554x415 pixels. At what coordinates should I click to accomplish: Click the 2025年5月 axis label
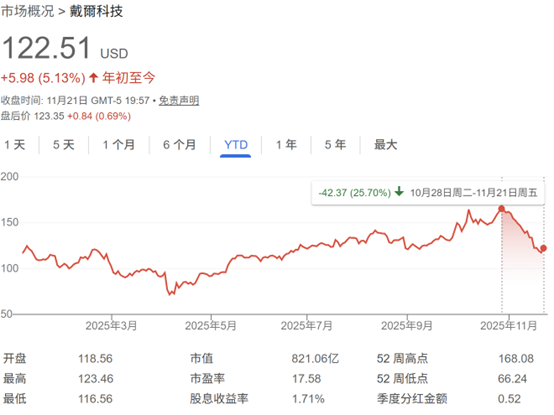click(211, 326)
